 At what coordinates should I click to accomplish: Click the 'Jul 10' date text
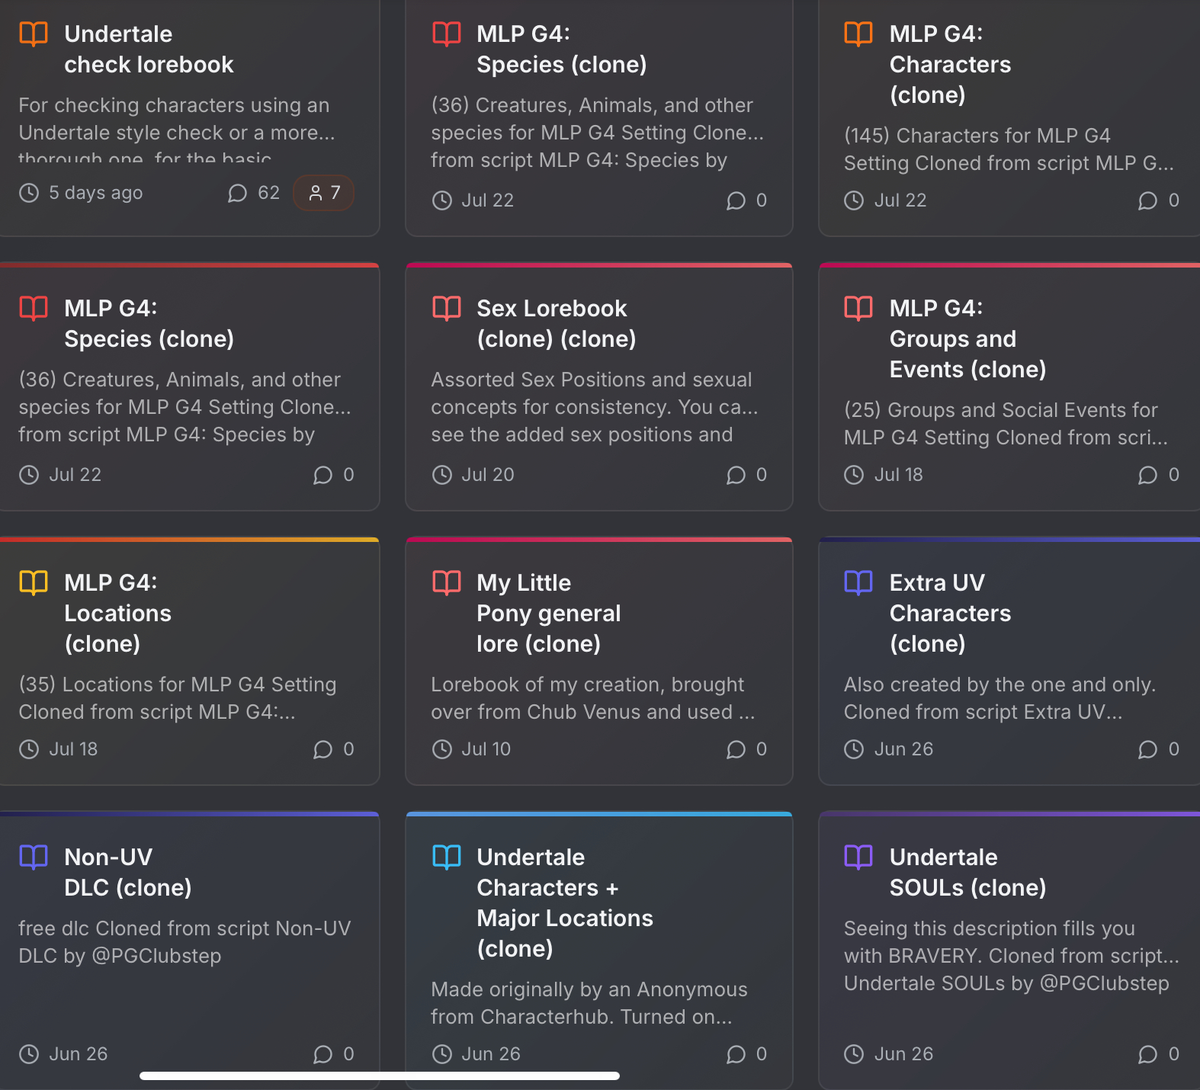pyautogui.click(x=486, y=749)
